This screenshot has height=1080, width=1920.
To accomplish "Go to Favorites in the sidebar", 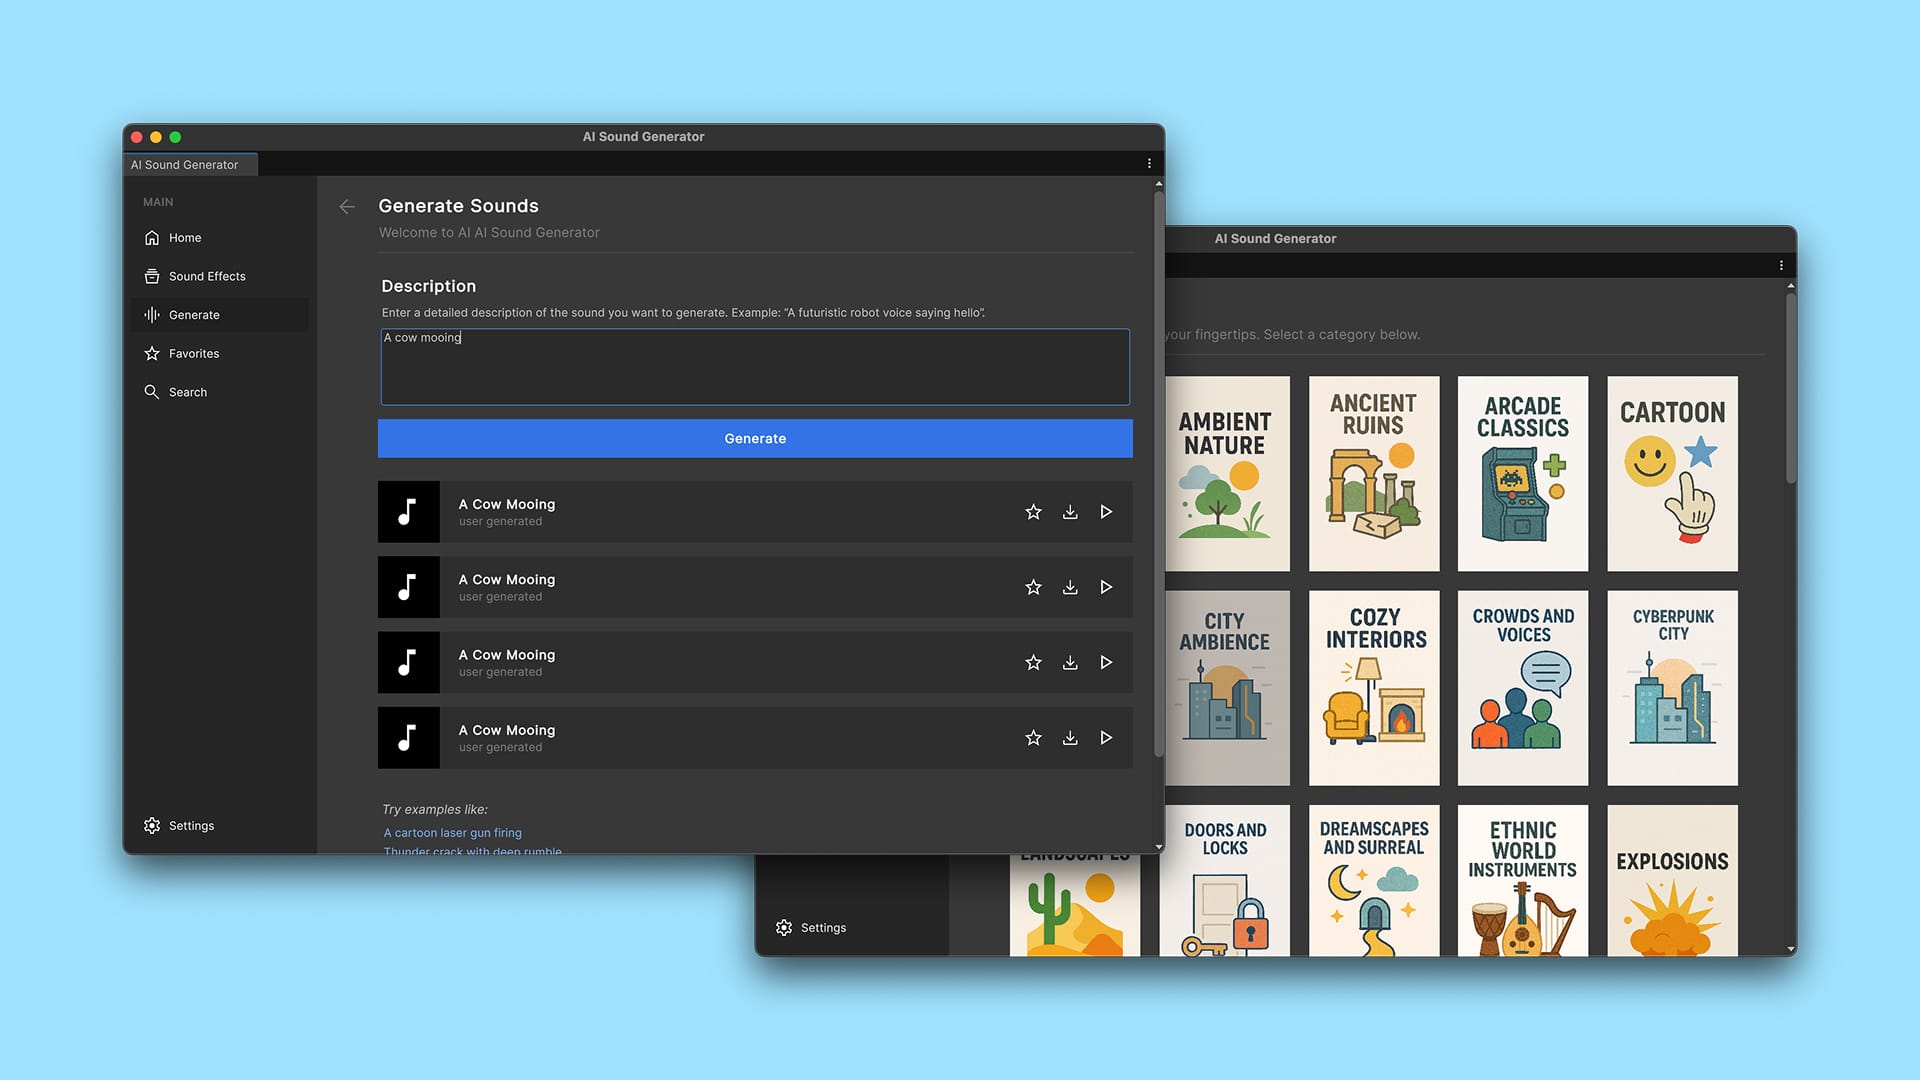I will pos(193,353).
